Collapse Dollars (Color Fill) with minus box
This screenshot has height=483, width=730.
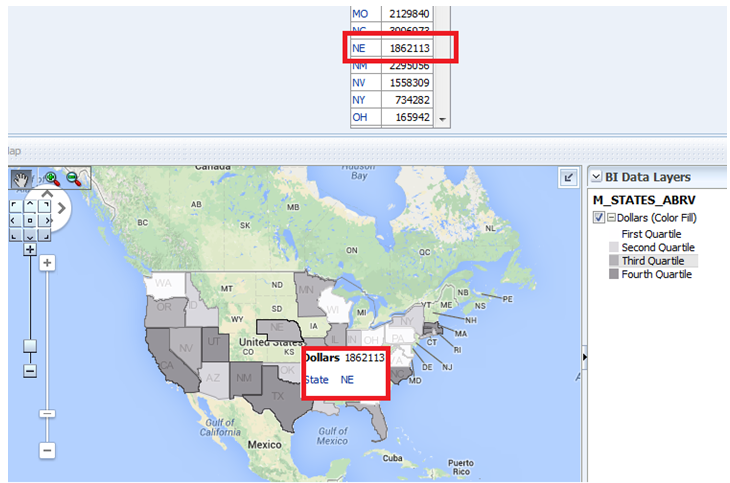click(x=611, y=218)
